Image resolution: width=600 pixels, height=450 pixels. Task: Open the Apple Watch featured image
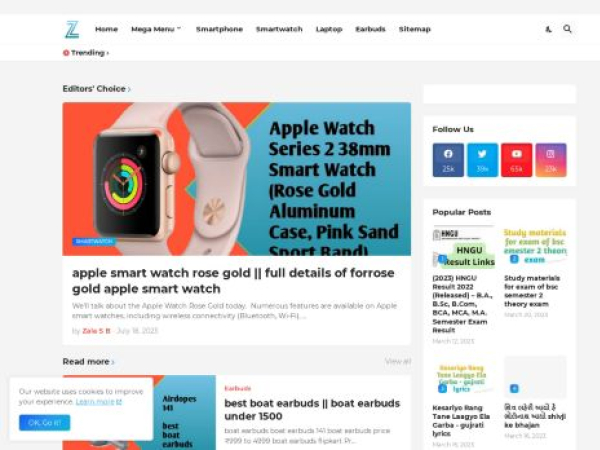(x=237, y=179)
